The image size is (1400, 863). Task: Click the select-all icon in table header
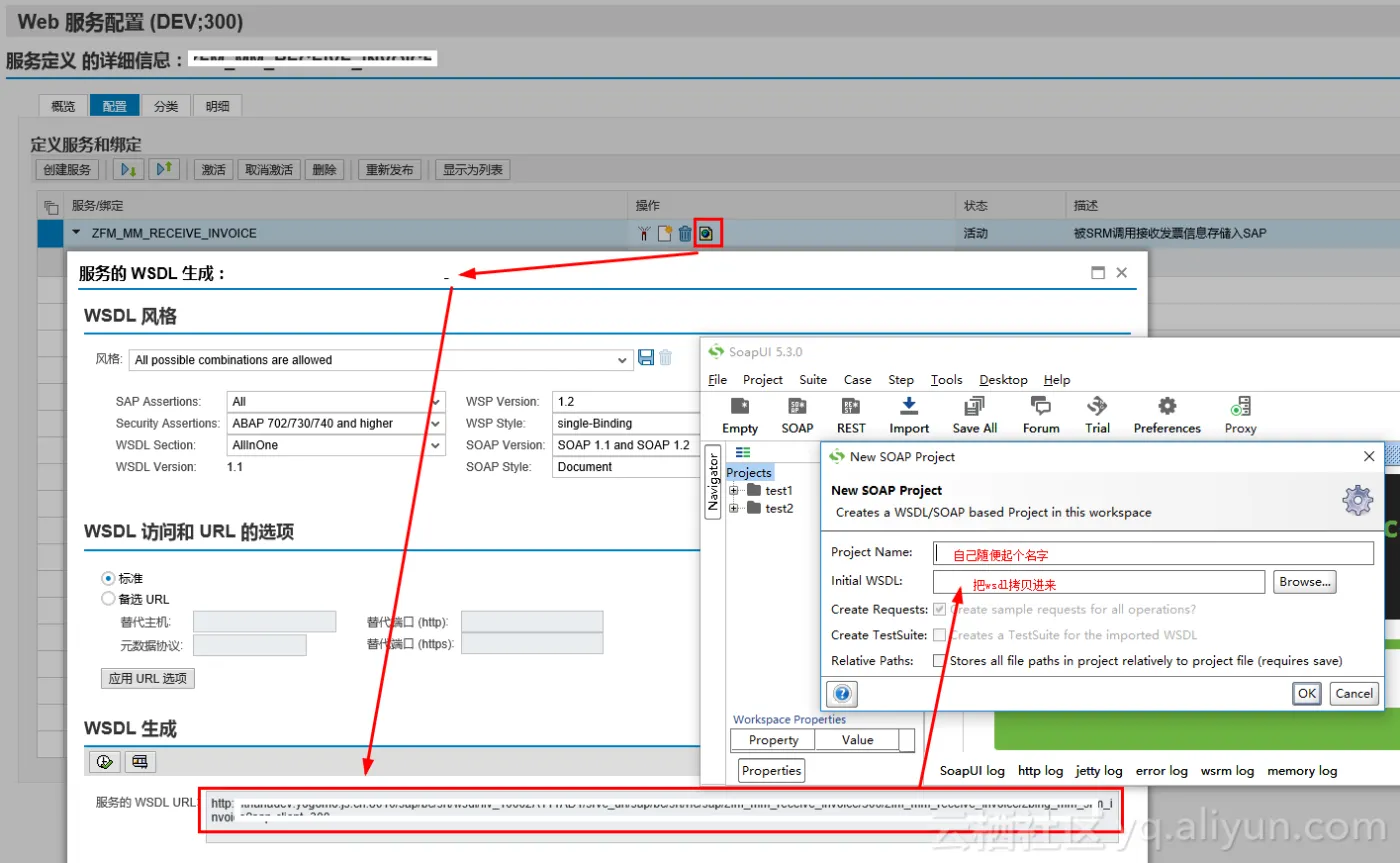51,206
